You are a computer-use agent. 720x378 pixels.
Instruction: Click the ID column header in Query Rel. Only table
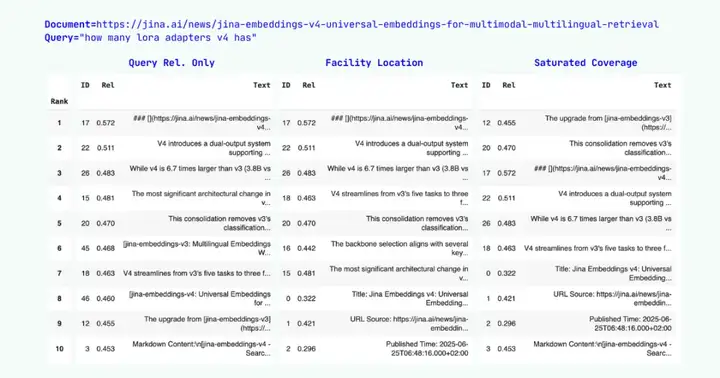[x=85, y=85]
